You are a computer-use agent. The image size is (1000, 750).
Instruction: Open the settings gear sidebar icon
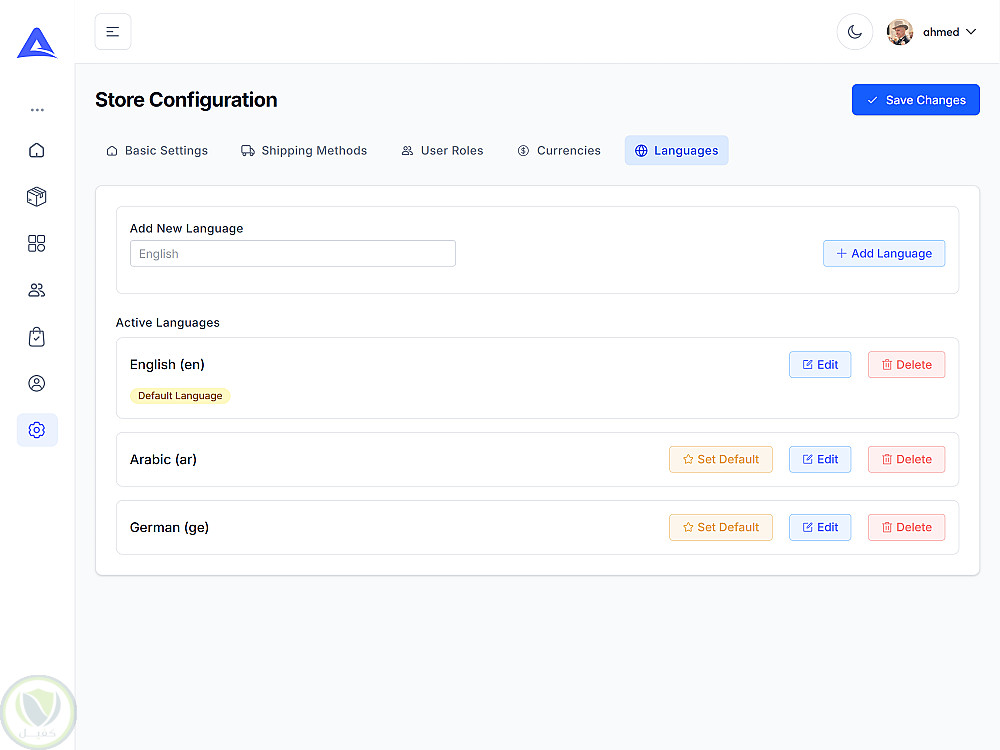click(x=37, y=430)
